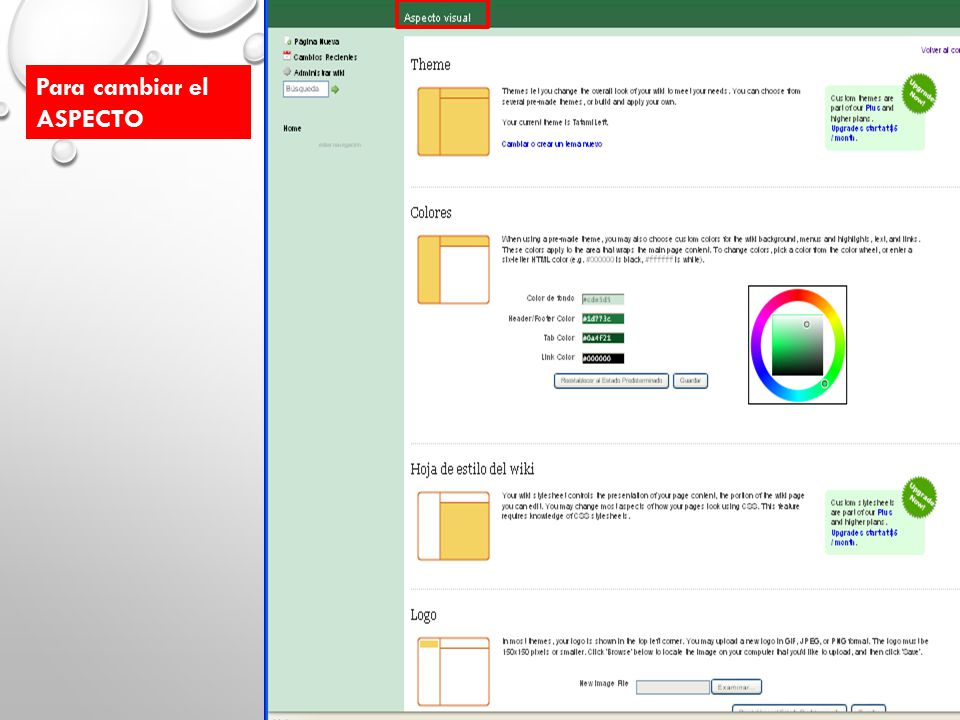This screenshot has width=960, height=720.
Task: Click the hue marker on the color wheel ring
Action: [x=825, y=384]
